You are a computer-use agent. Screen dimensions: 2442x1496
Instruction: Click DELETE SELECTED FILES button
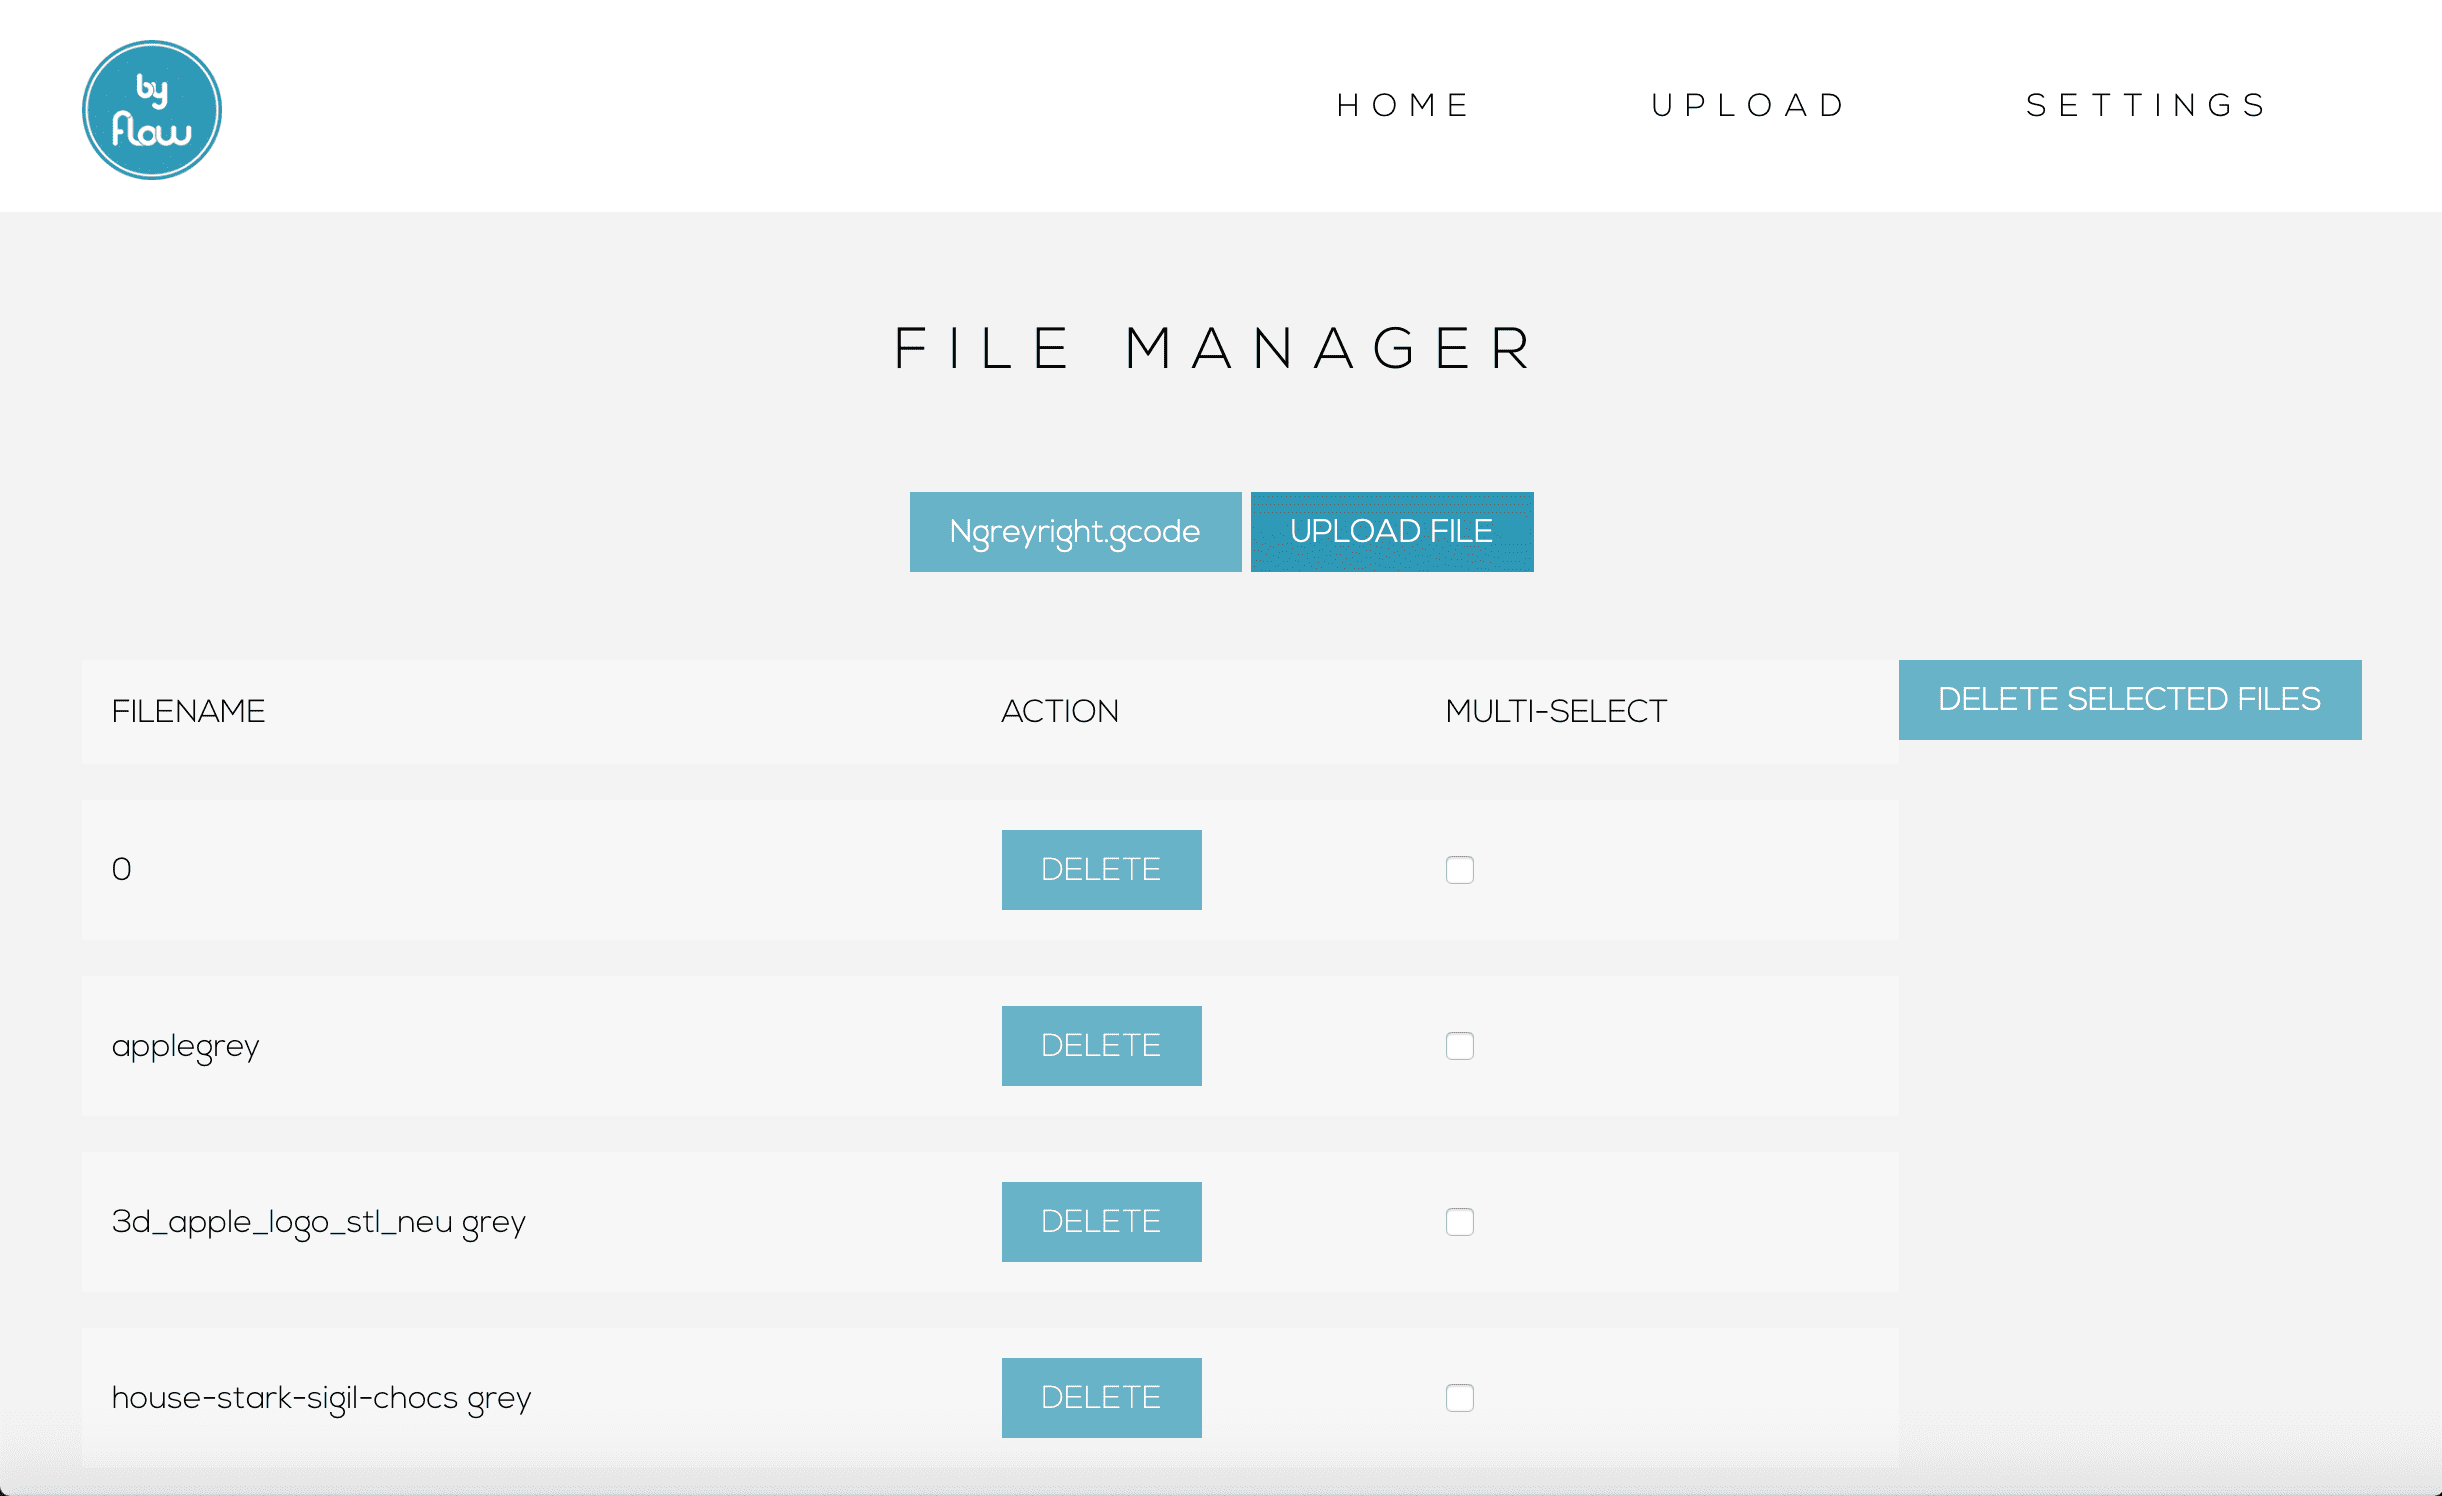[x=2129, y=699]
